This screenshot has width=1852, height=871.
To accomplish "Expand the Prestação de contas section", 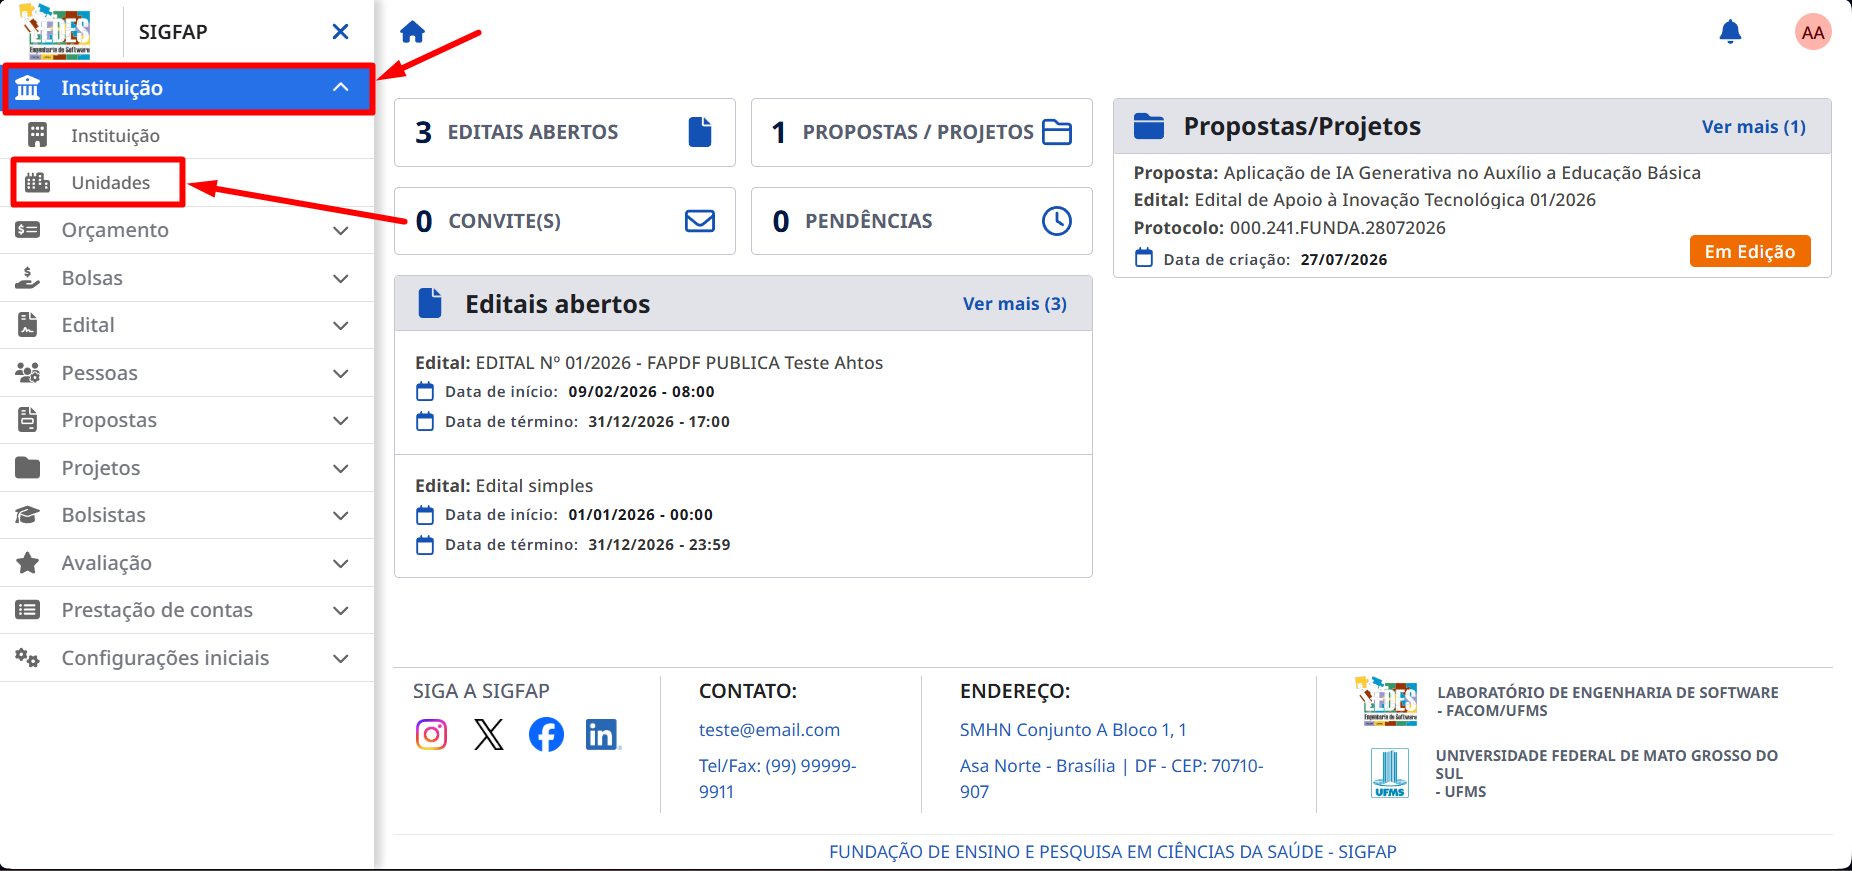I will click(x=187, y=610).
